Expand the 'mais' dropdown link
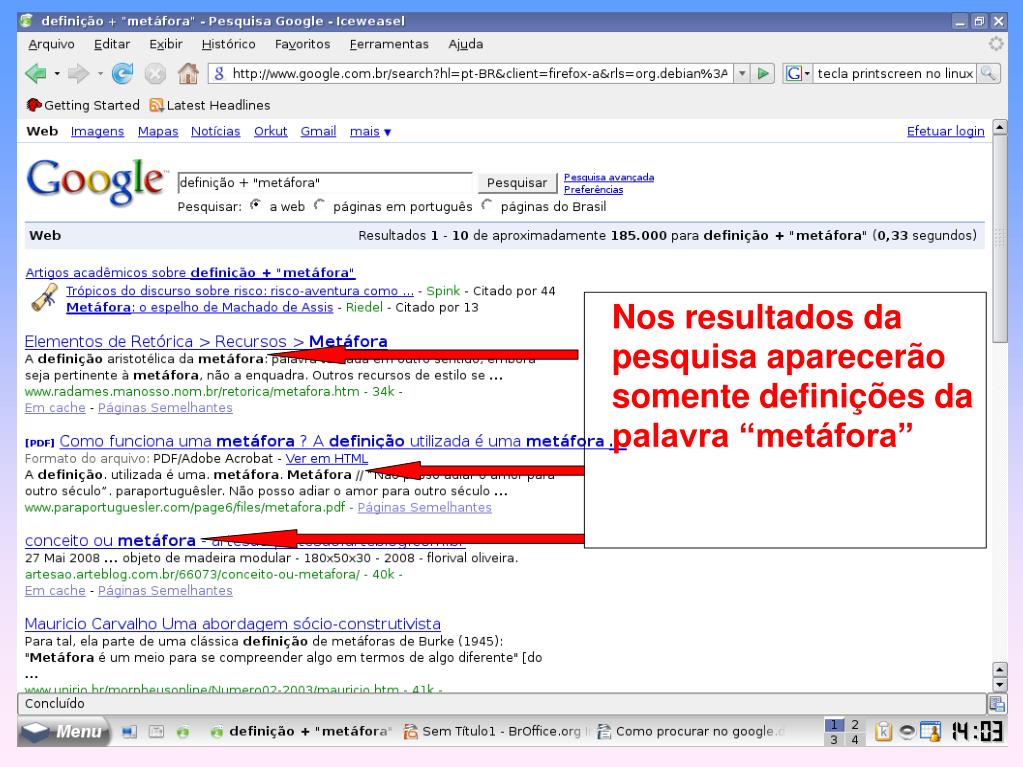This screenshot has height=767, width=1023. pyautogui.click(x=370, y=132)
